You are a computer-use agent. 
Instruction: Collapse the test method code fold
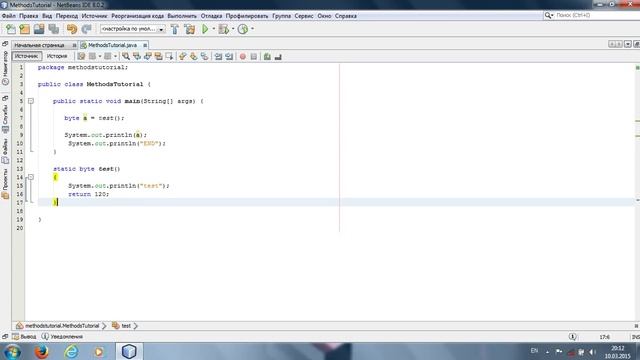point(31,177)
